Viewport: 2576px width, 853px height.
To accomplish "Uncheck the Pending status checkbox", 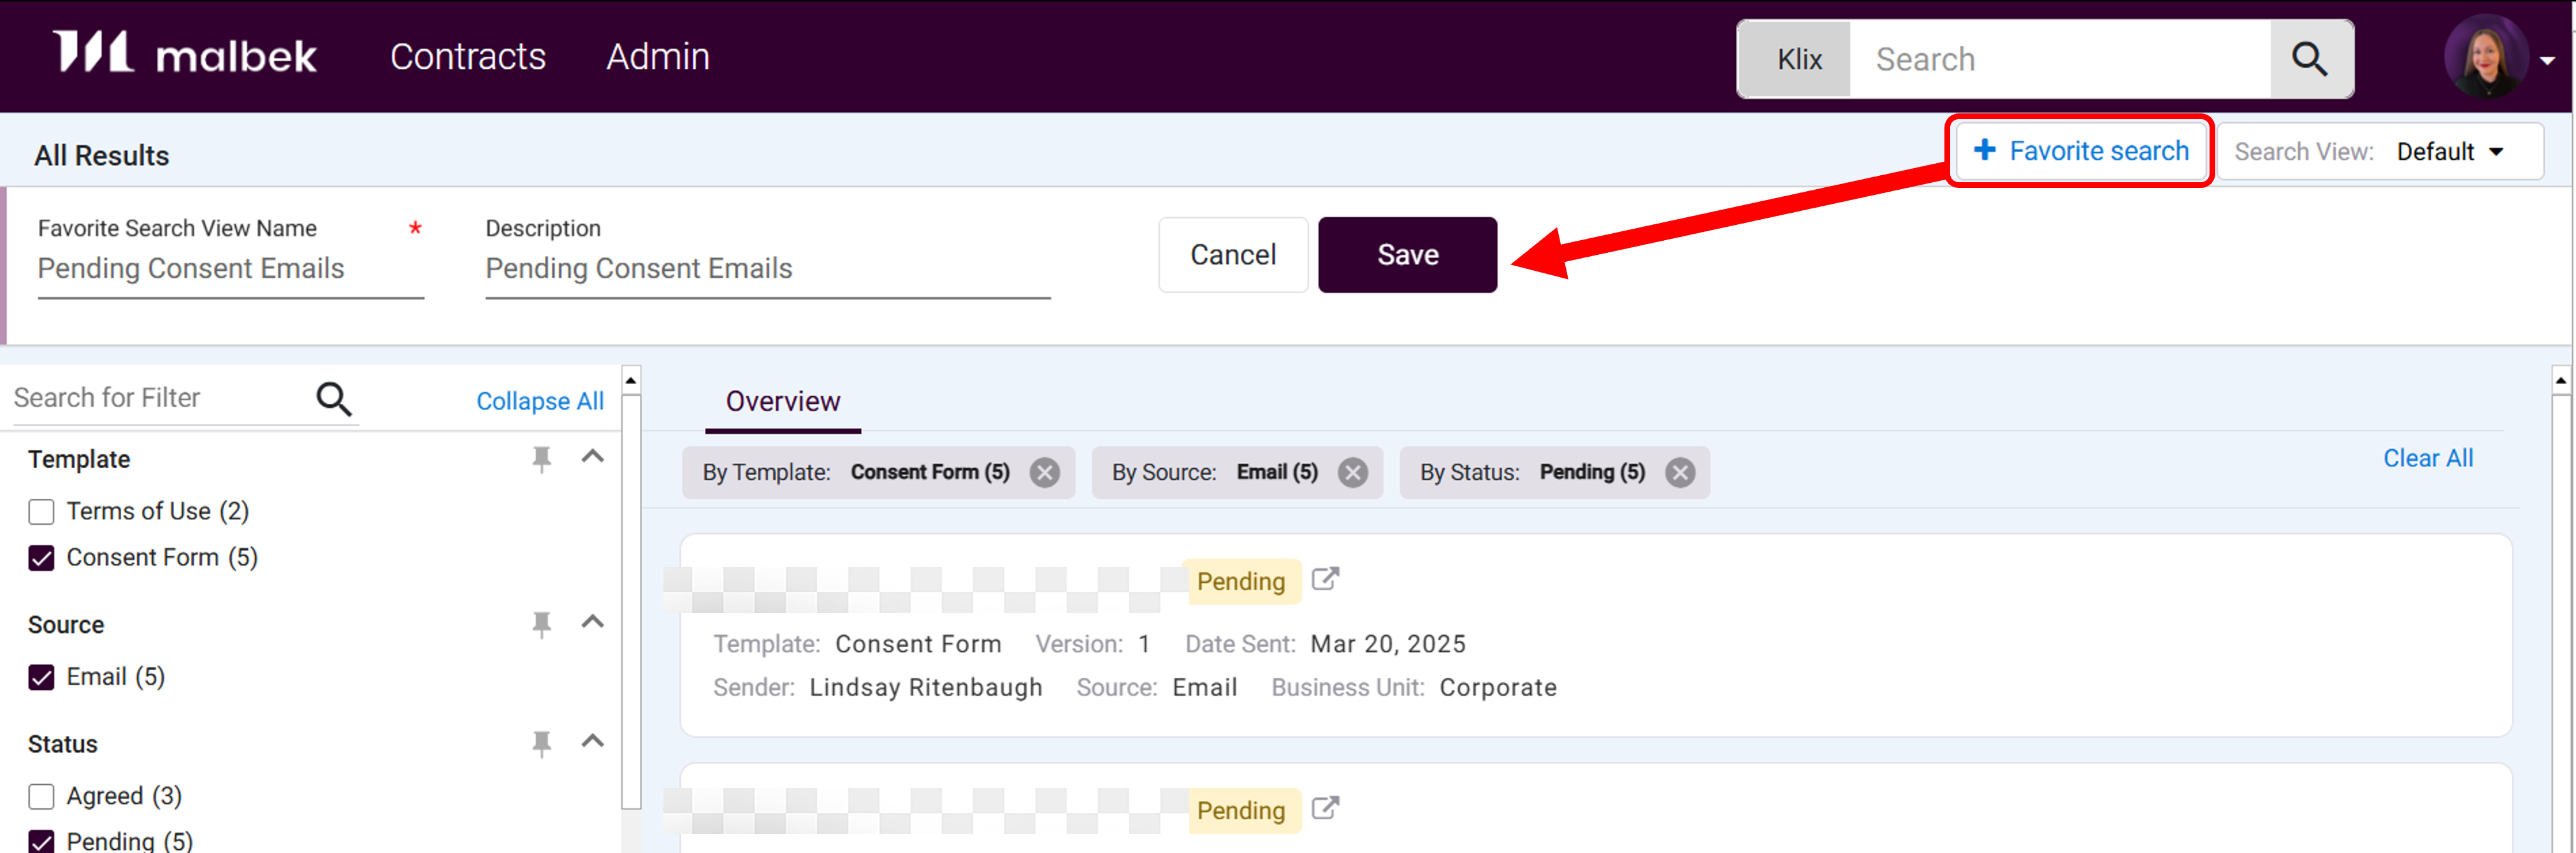I will coord(41,841).
